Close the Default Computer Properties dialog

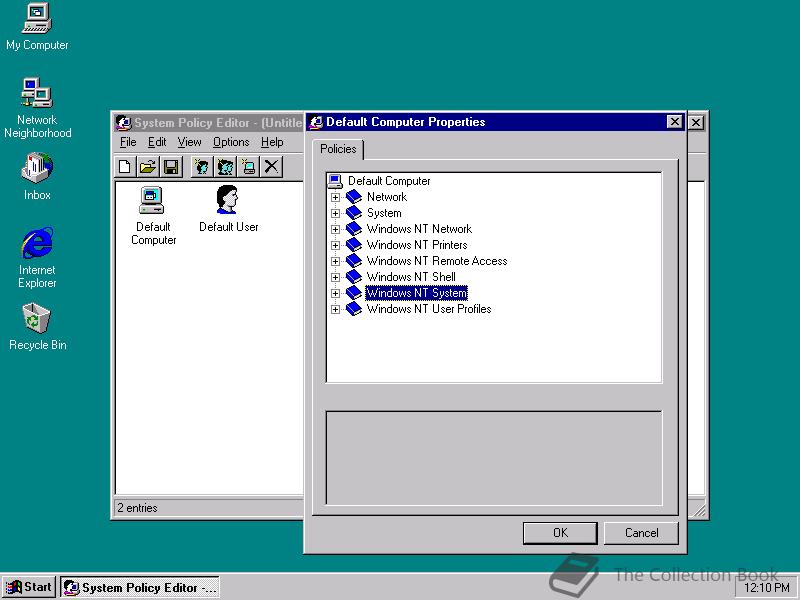click(x=674, y=122)
